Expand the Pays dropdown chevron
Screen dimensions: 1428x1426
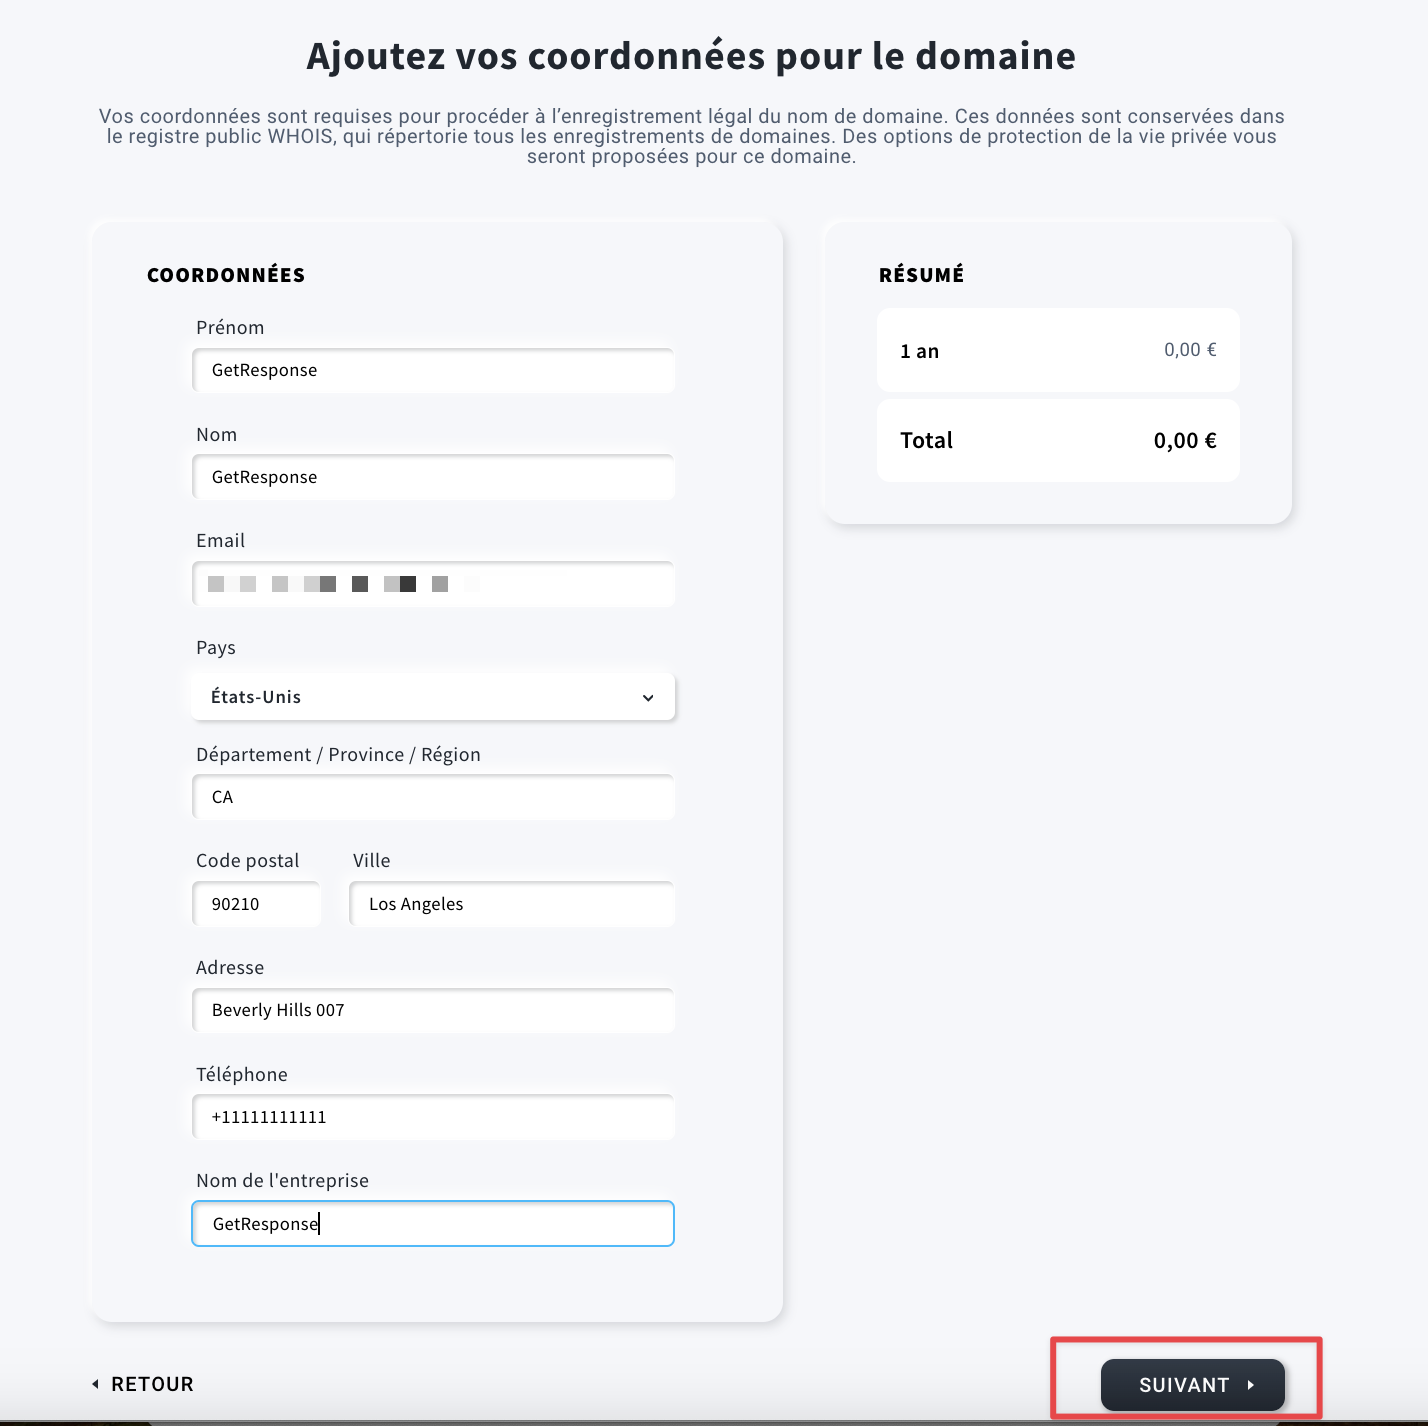648,698
